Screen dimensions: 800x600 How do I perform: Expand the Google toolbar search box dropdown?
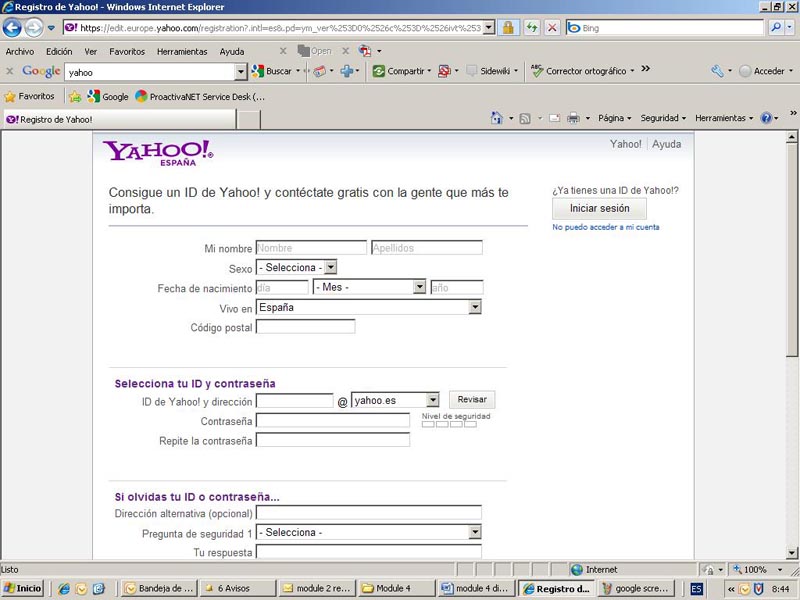point(241,72)
